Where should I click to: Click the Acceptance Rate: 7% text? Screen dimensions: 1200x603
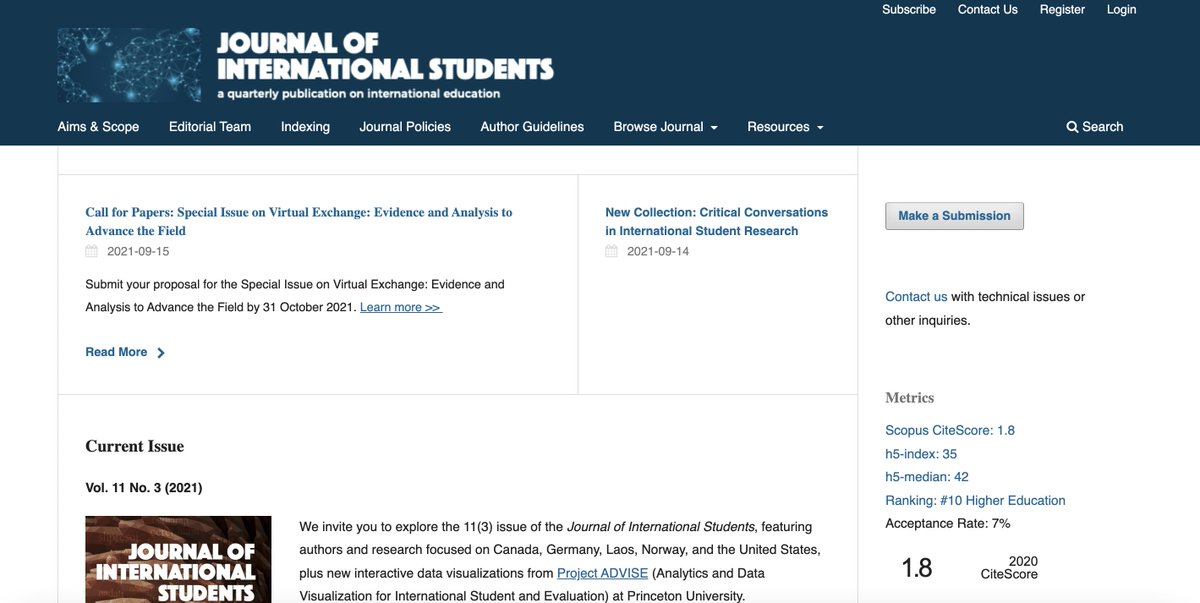948,523
